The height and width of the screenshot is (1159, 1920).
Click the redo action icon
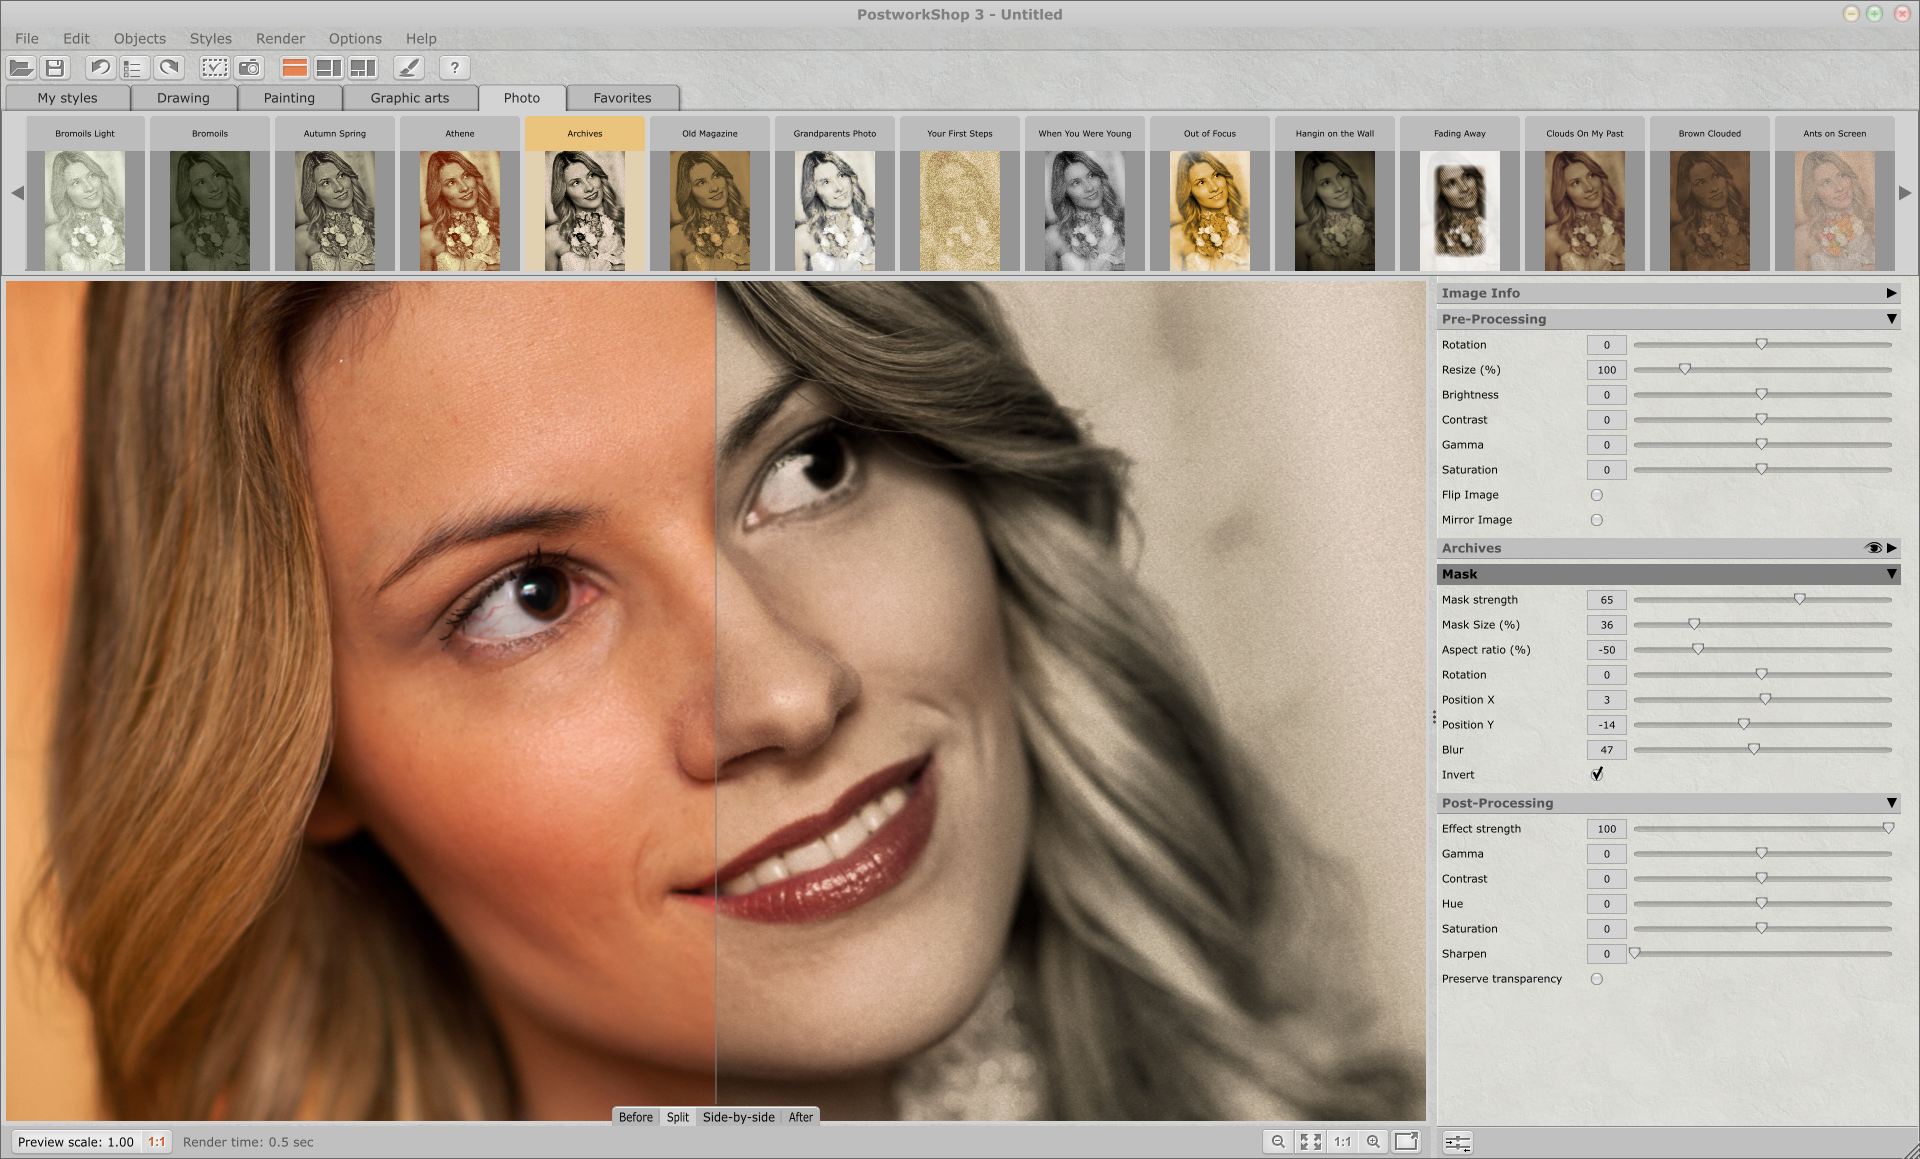click(x=167, y=67)
